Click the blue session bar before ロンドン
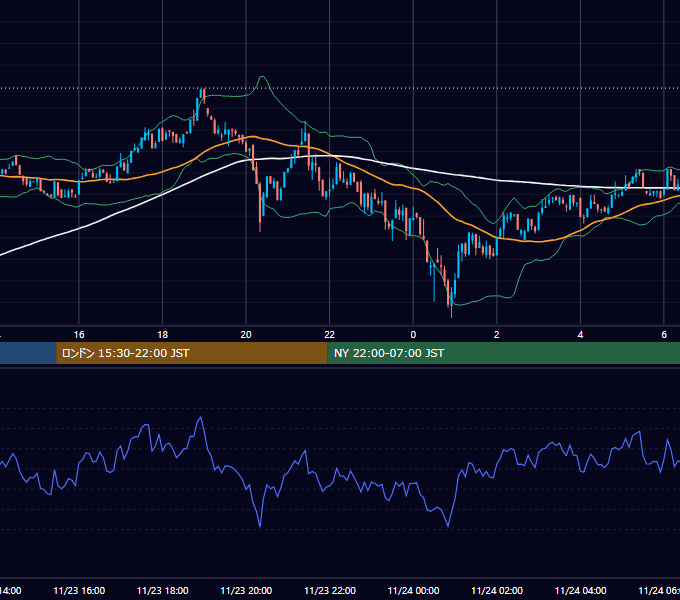Image resolution: width=680 pixels, height=600 pixels. click(28, 353)
